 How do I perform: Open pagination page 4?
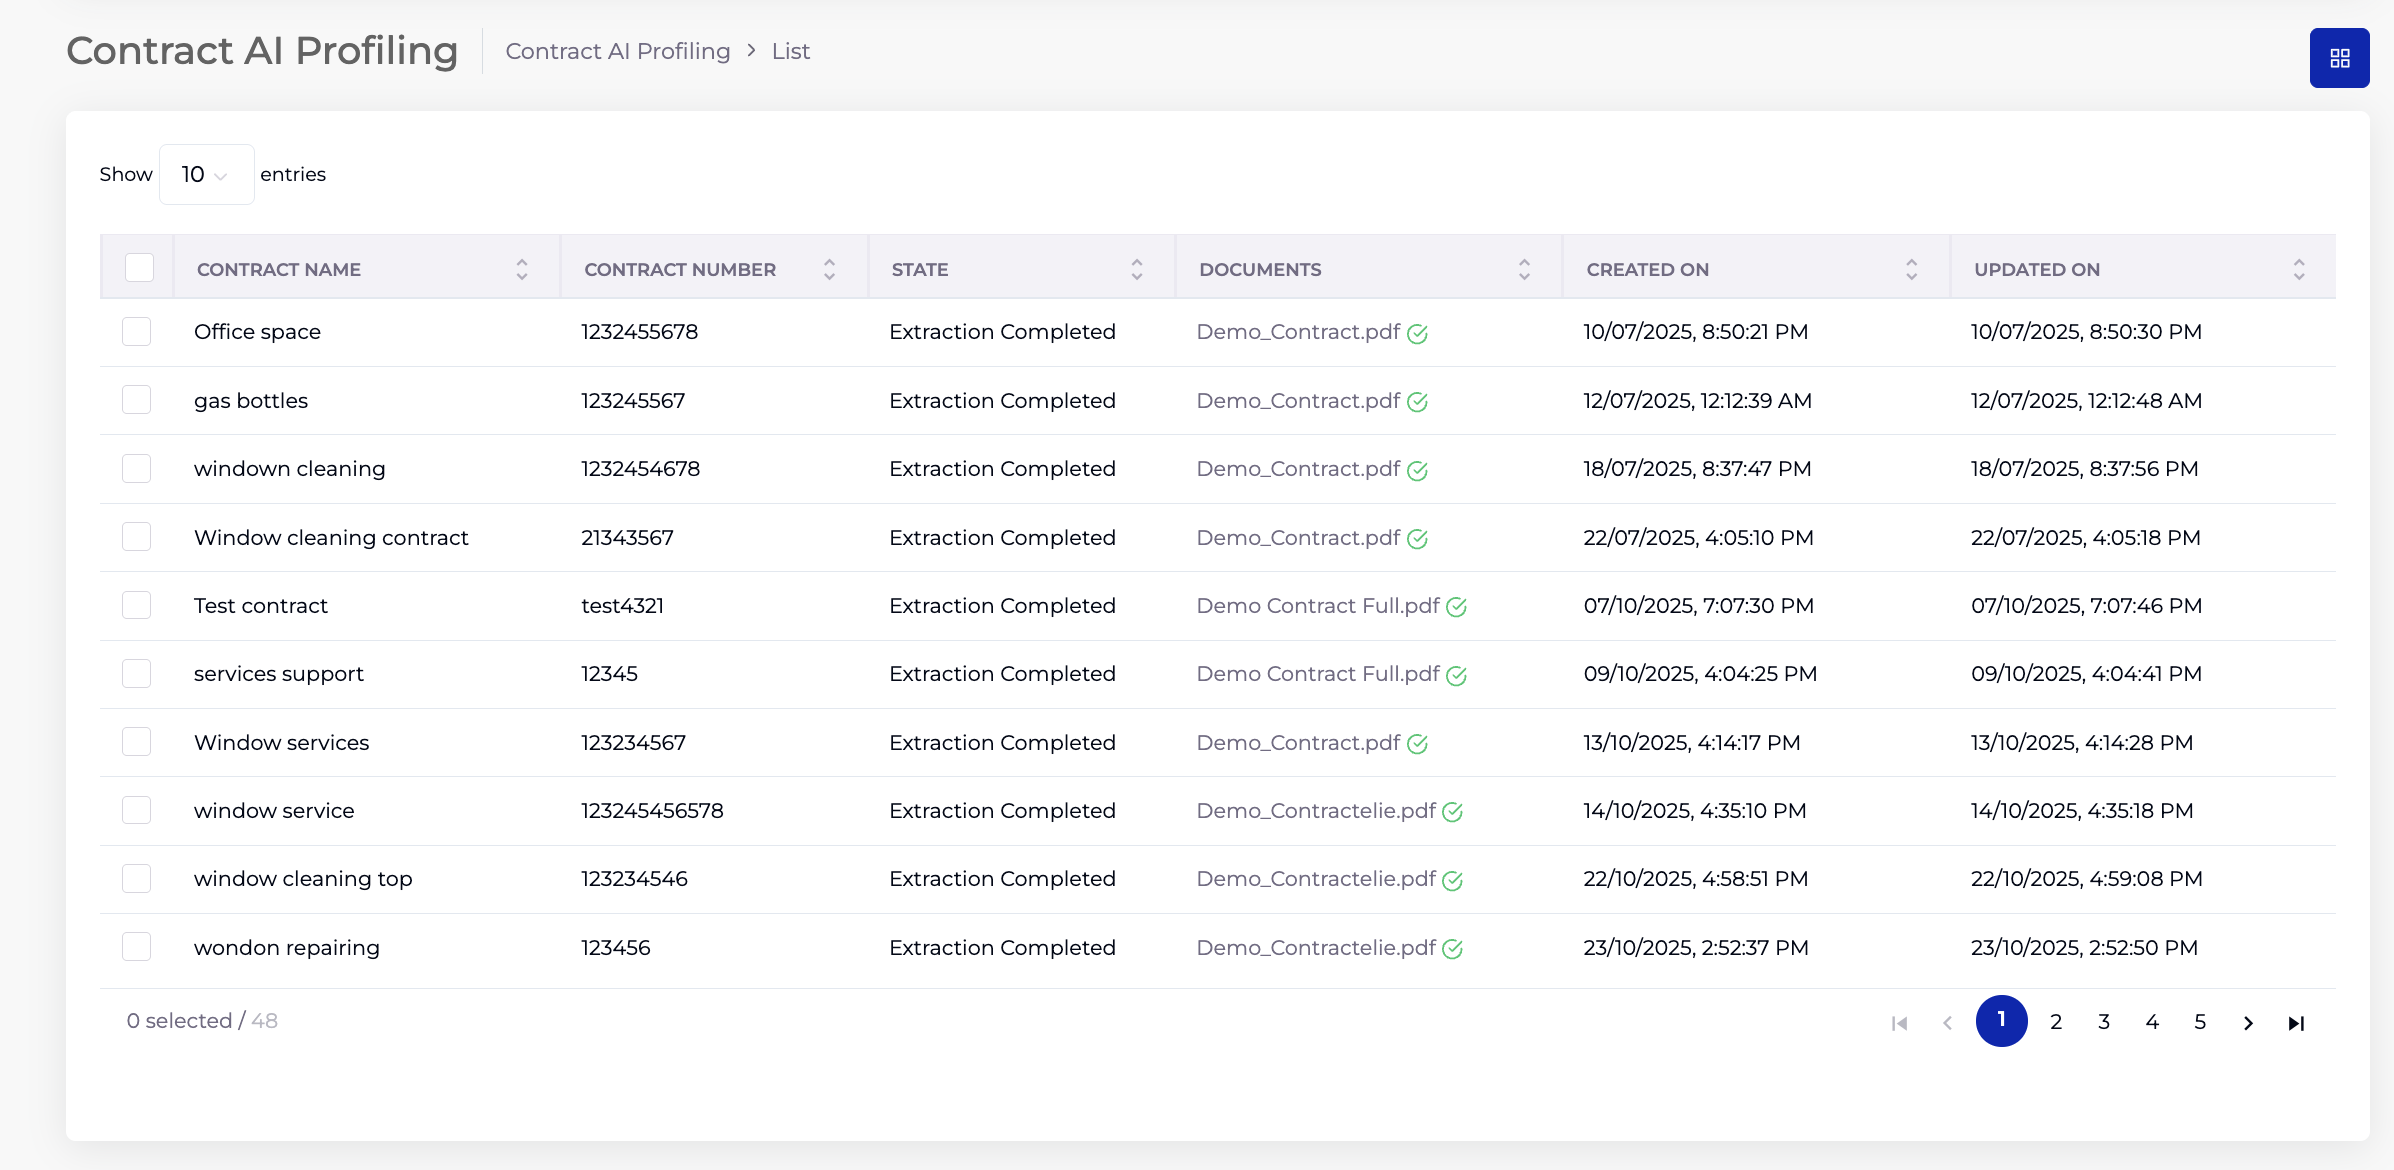point(2152,1022)
